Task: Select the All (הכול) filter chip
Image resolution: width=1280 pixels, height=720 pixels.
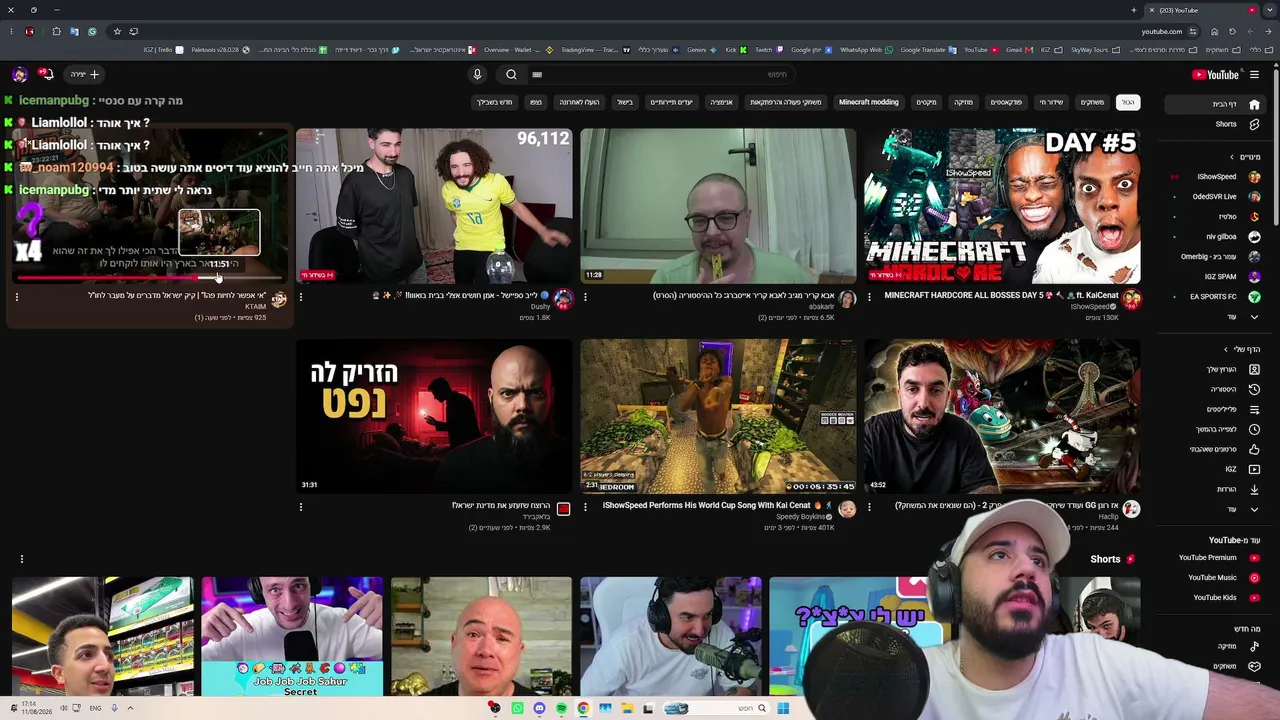Action: 1127,102
